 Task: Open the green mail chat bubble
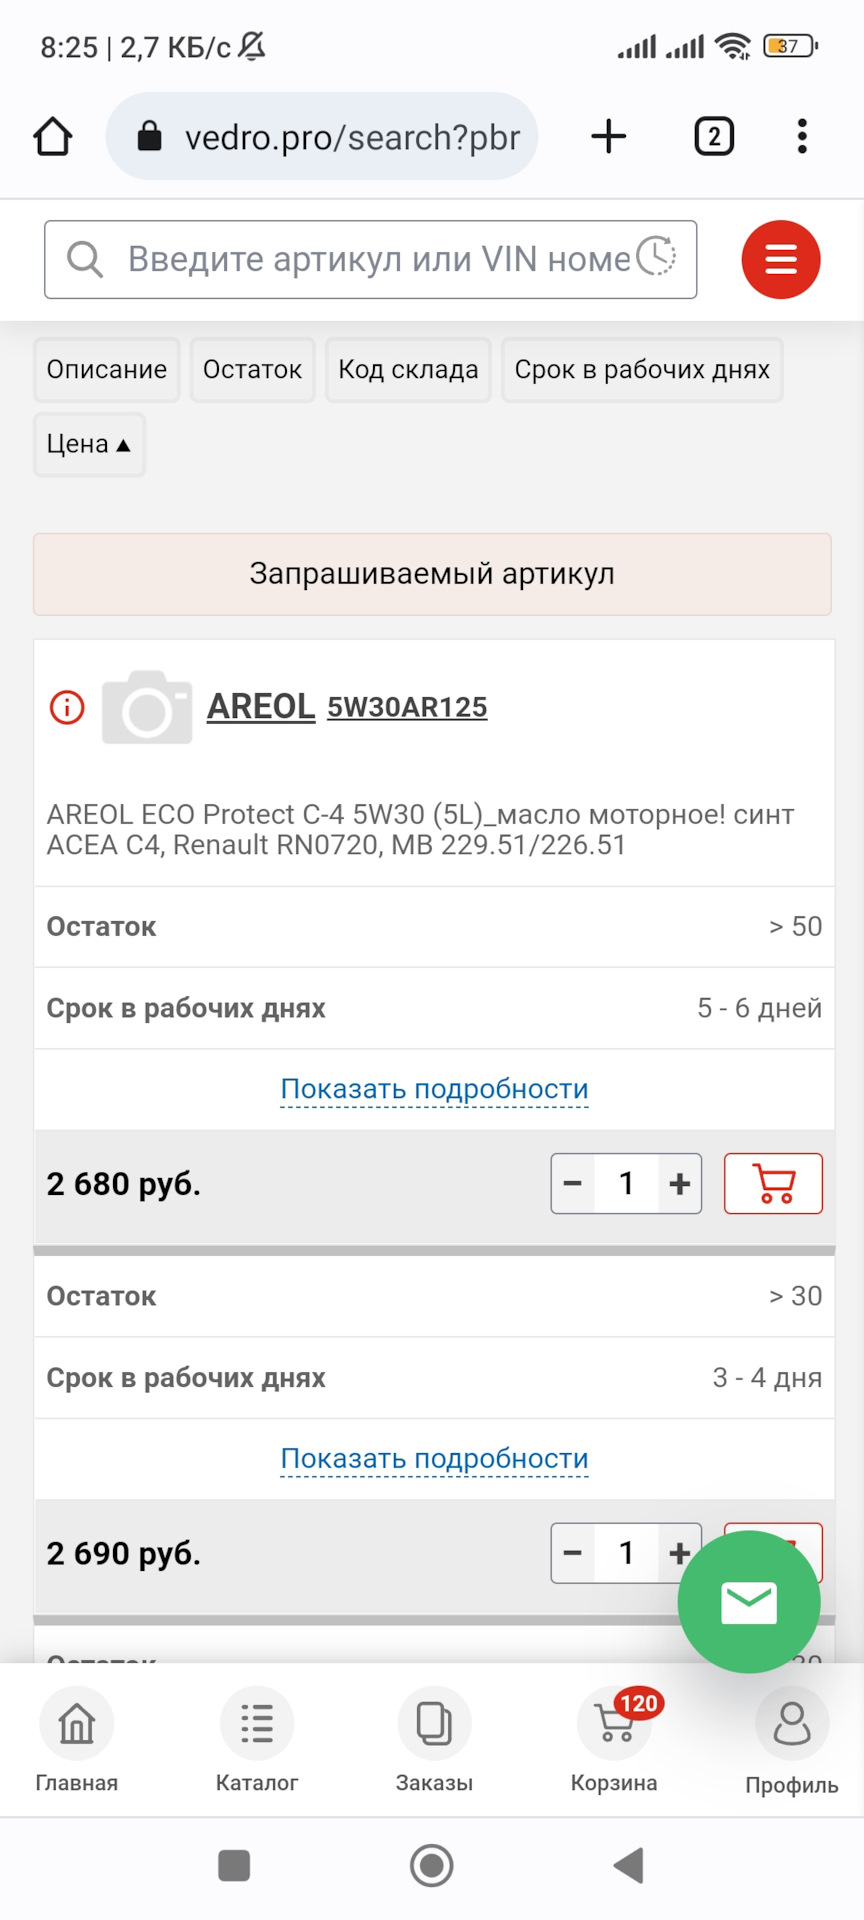coord(749,1602)
